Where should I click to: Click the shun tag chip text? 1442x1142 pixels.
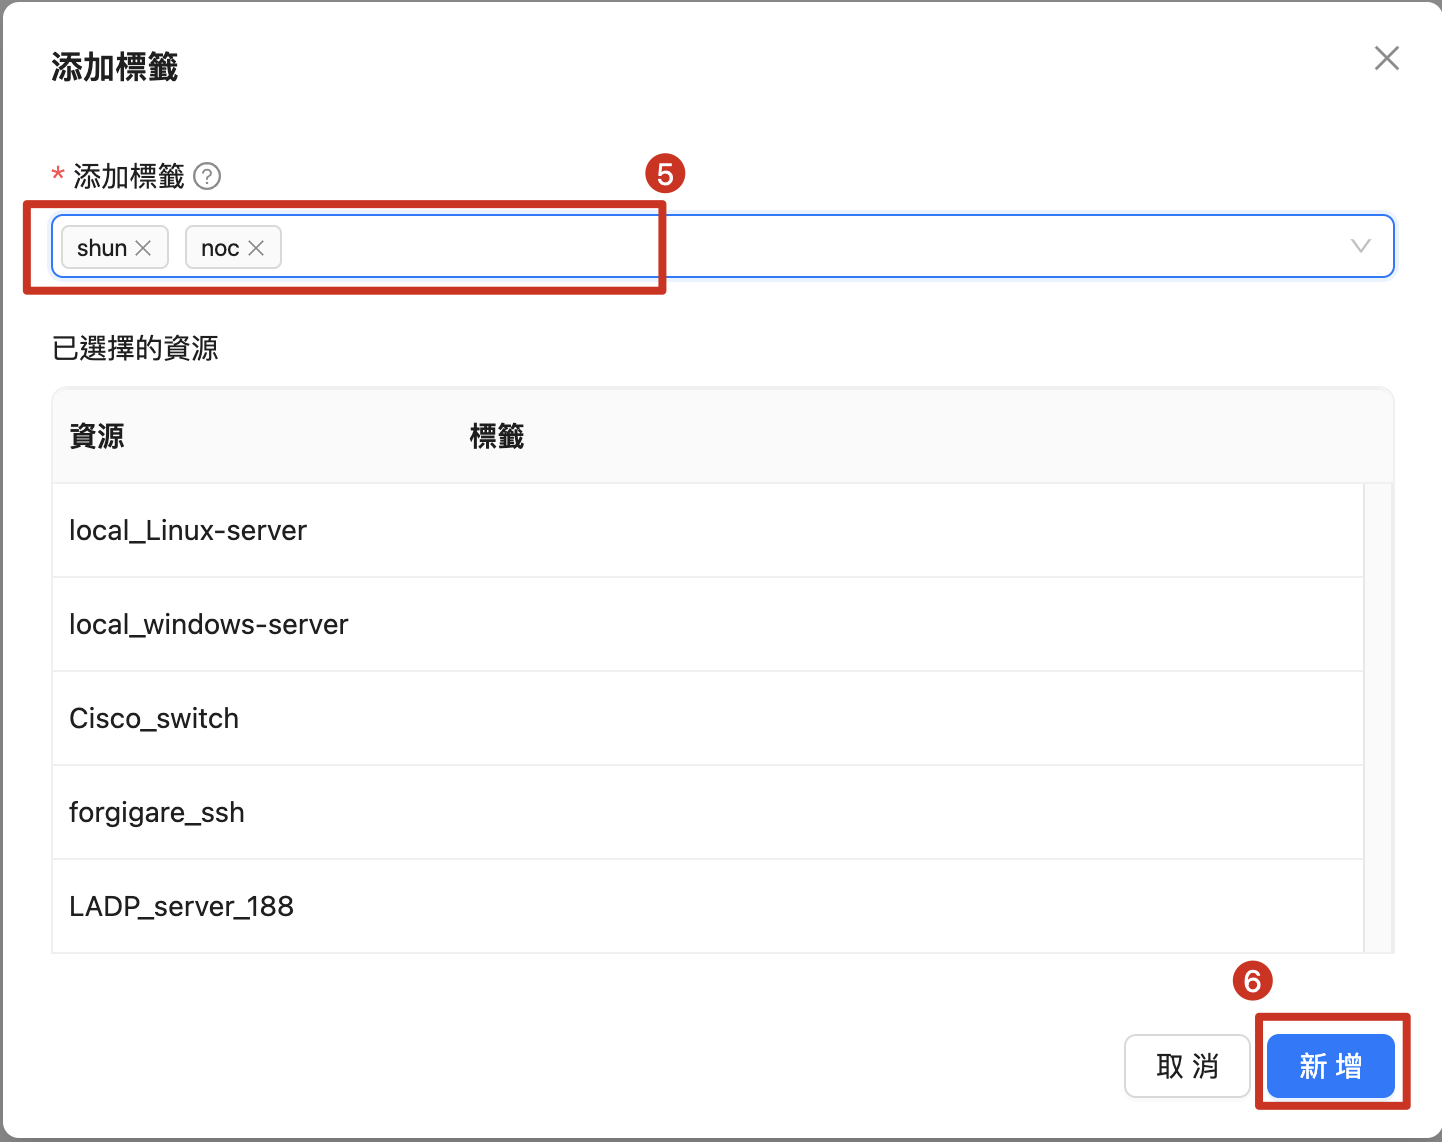[101, 248]
